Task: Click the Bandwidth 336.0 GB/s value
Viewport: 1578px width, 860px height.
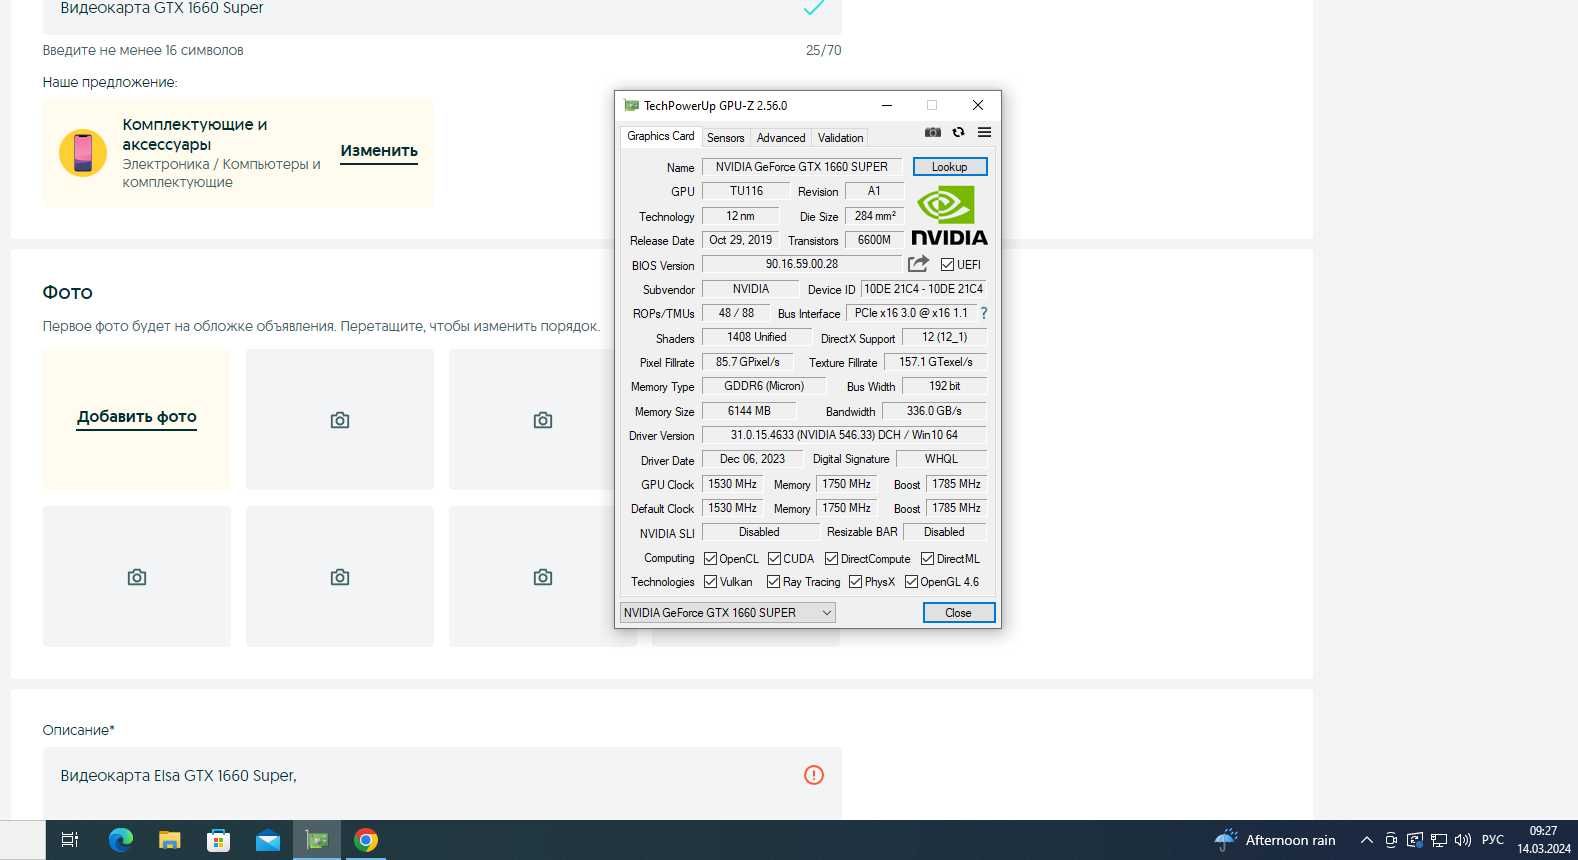Action: pos(934,411)
